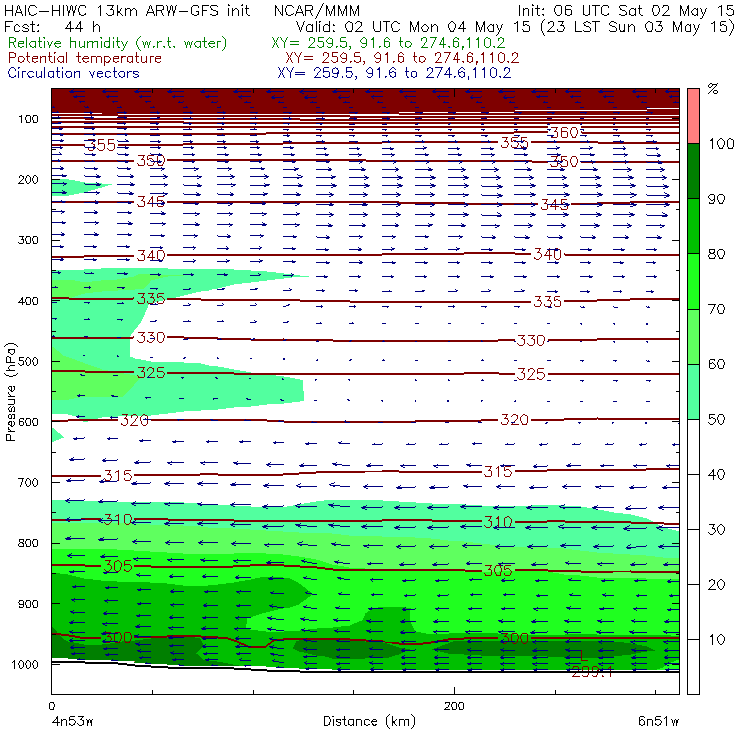Click the '%' unit label above the colorbar
The width and height of the screenshot is (740, 740).
pos(713,89)
